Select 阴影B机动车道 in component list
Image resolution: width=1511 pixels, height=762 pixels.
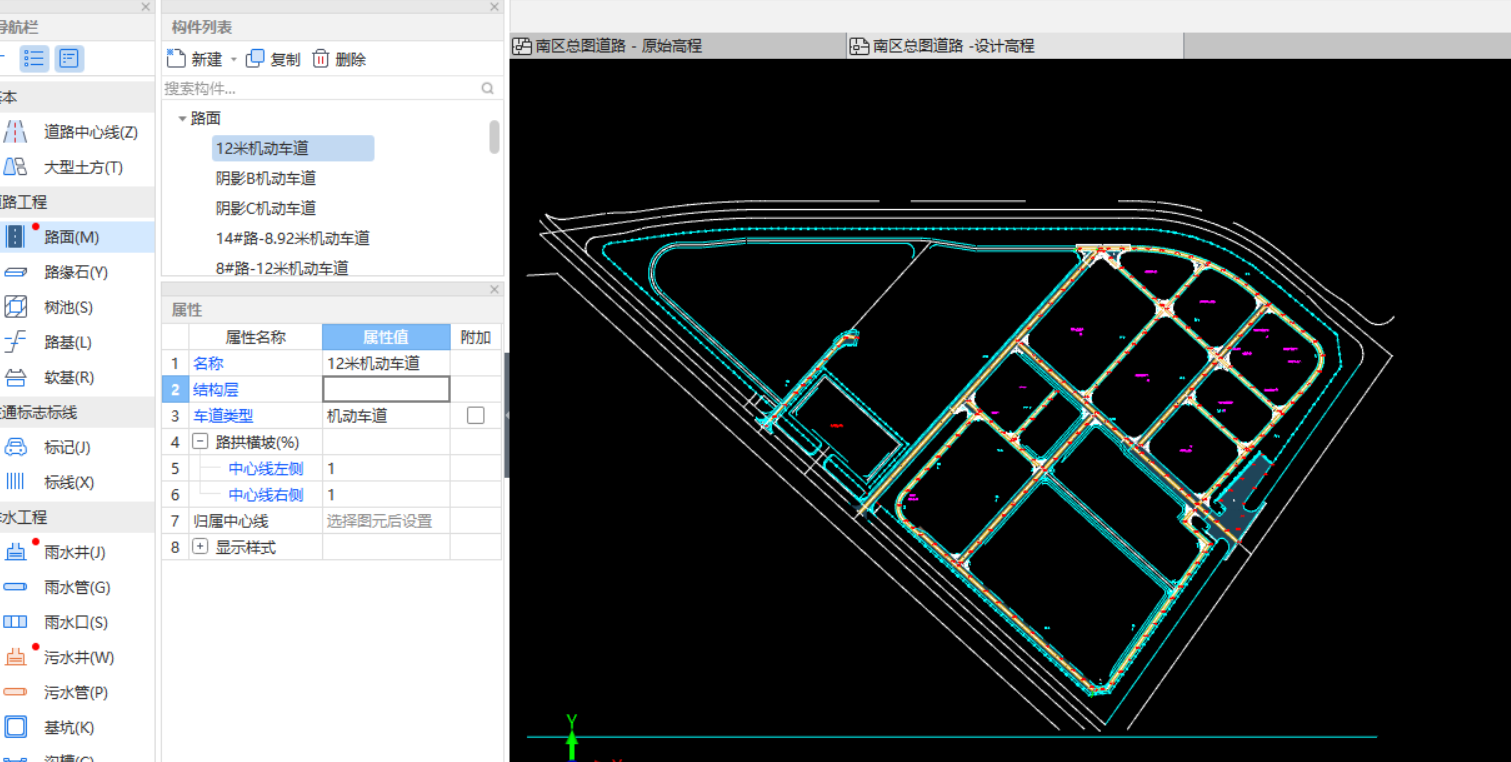tap(266, 178)
